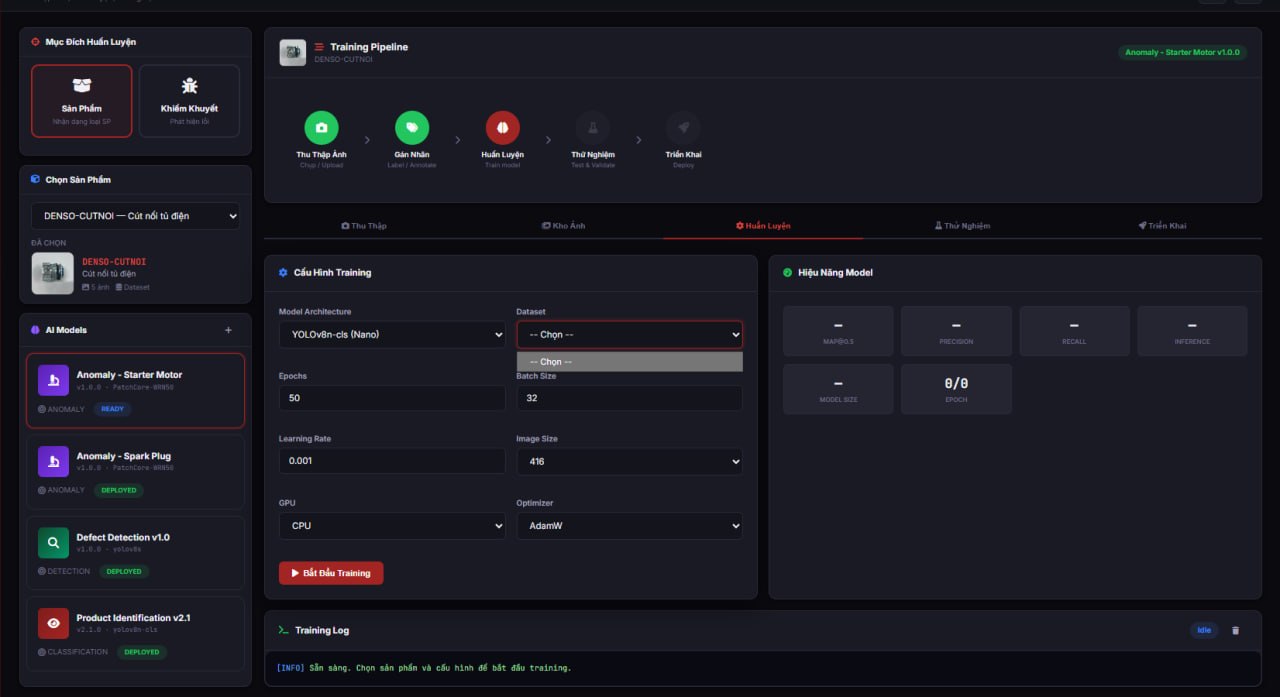Click the gear icon beside Cấu Hình Training
1280x697 pixels.
(x=284, y=272)
